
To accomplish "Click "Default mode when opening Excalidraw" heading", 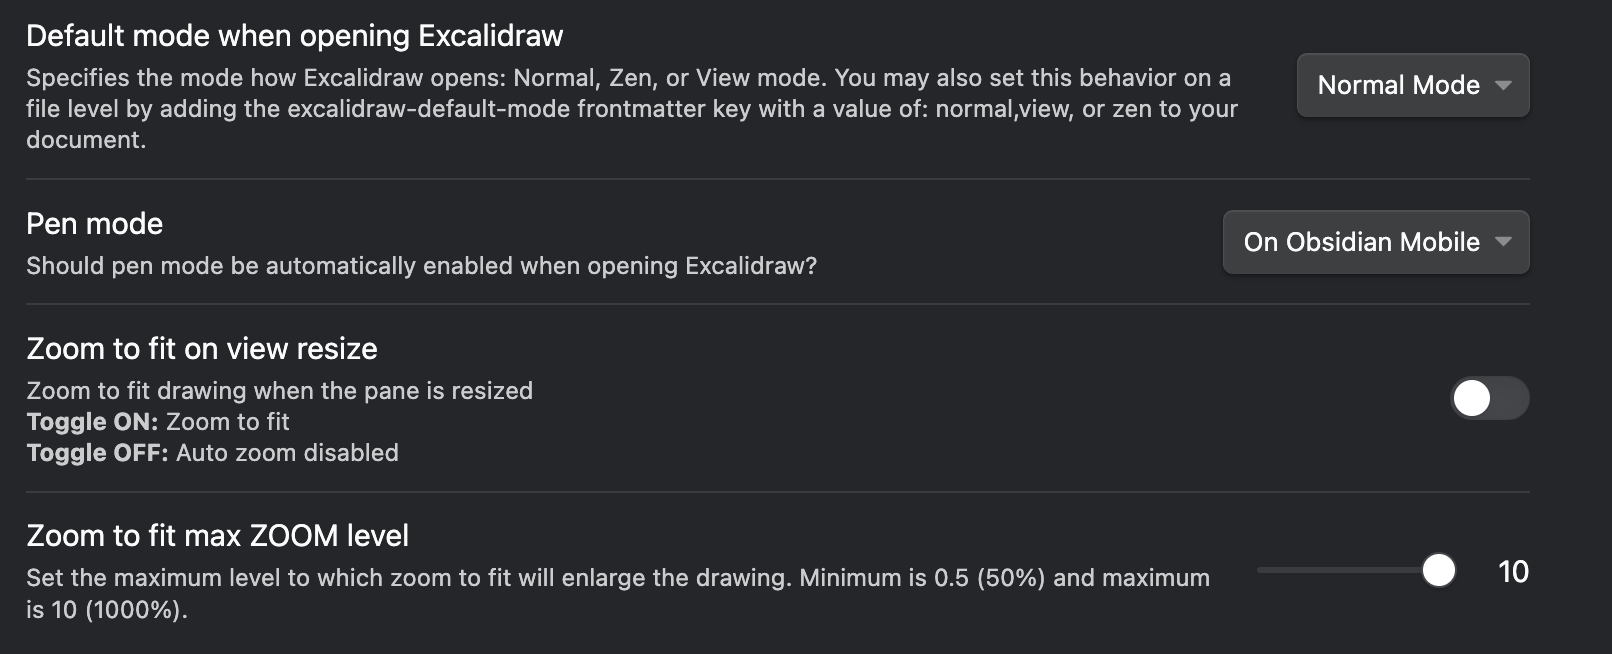I will 295,35.
